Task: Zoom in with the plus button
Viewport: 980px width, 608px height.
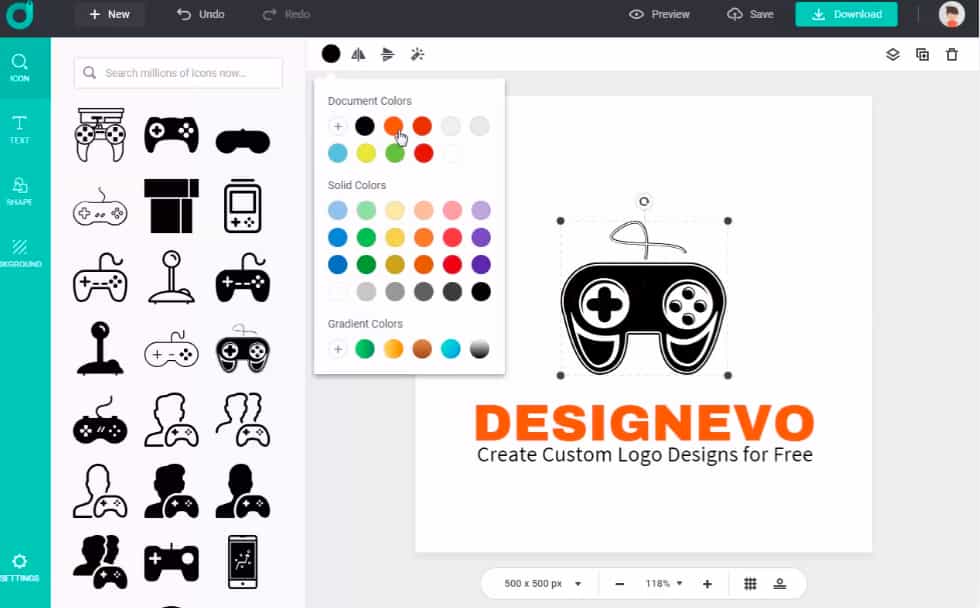Action: [x=708, y=584]
